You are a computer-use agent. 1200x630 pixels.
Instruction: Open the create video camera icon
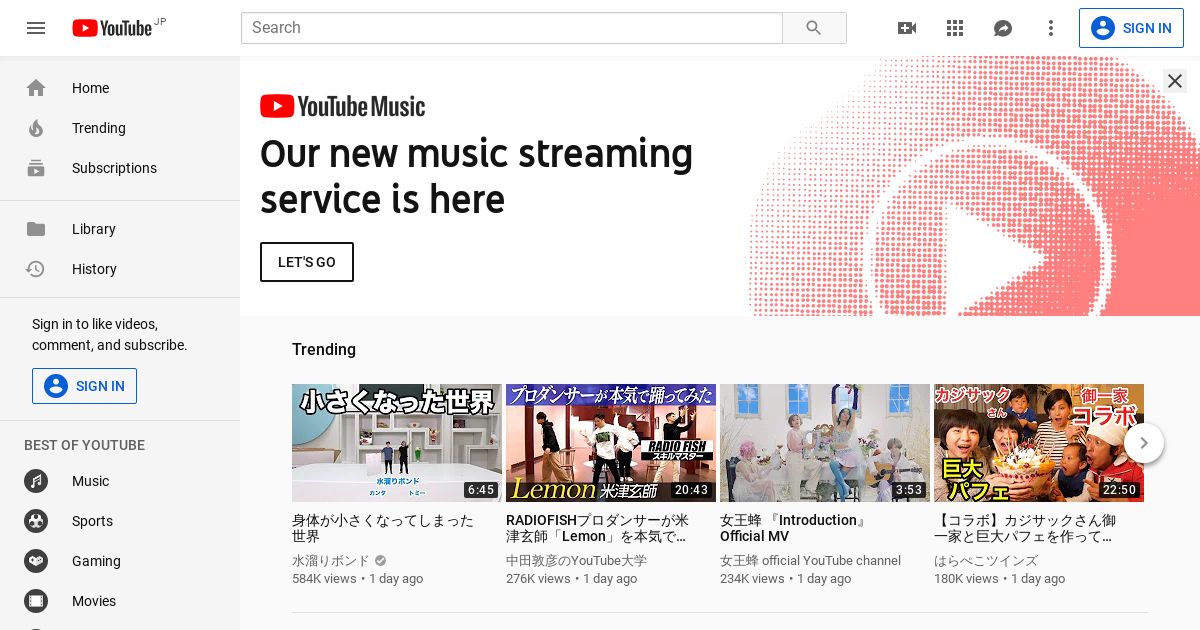[x=907, y=28]
